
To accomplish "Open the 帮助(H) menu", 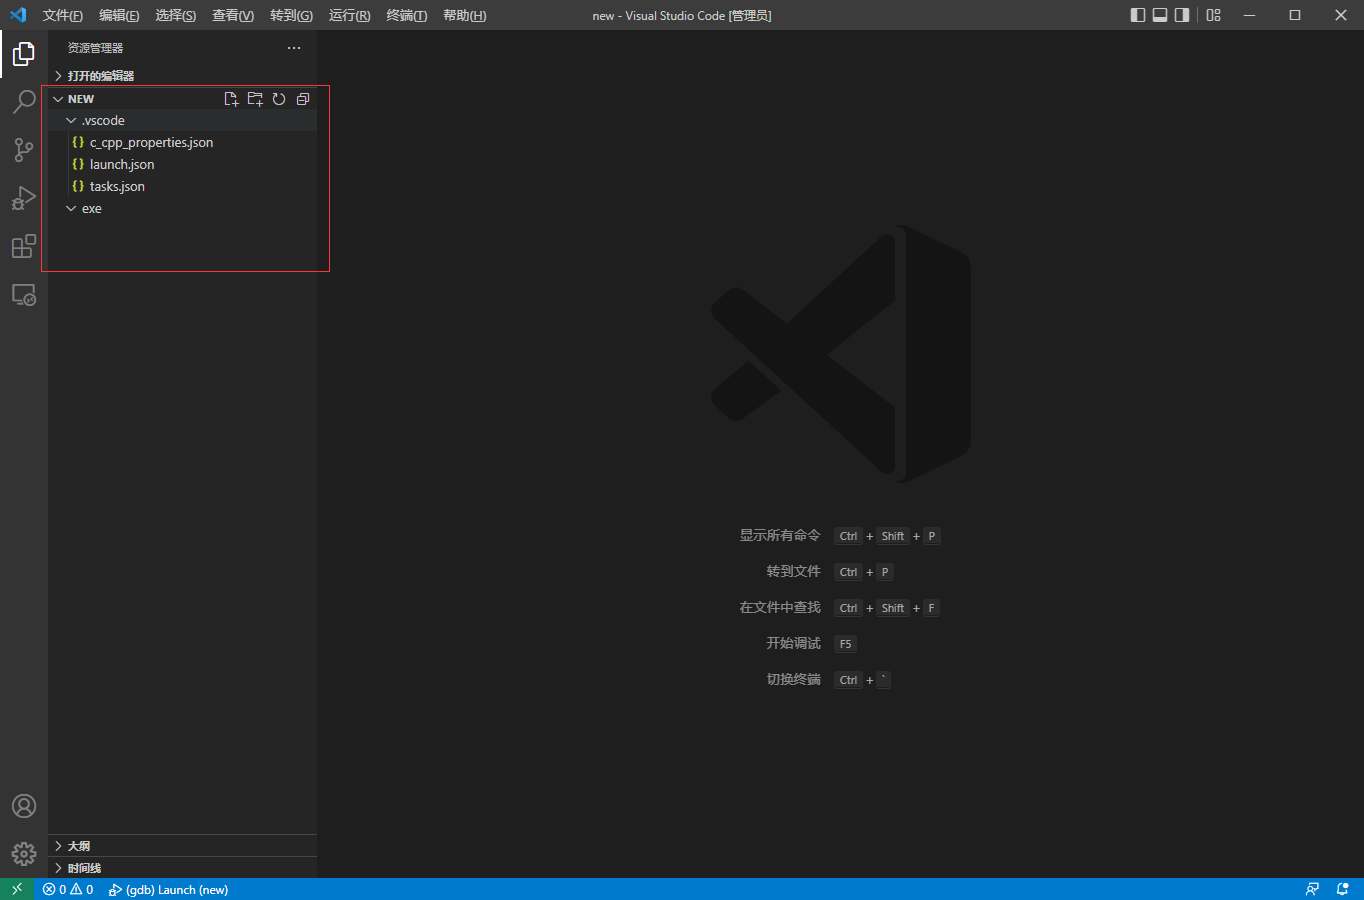I will click(465, 15).
